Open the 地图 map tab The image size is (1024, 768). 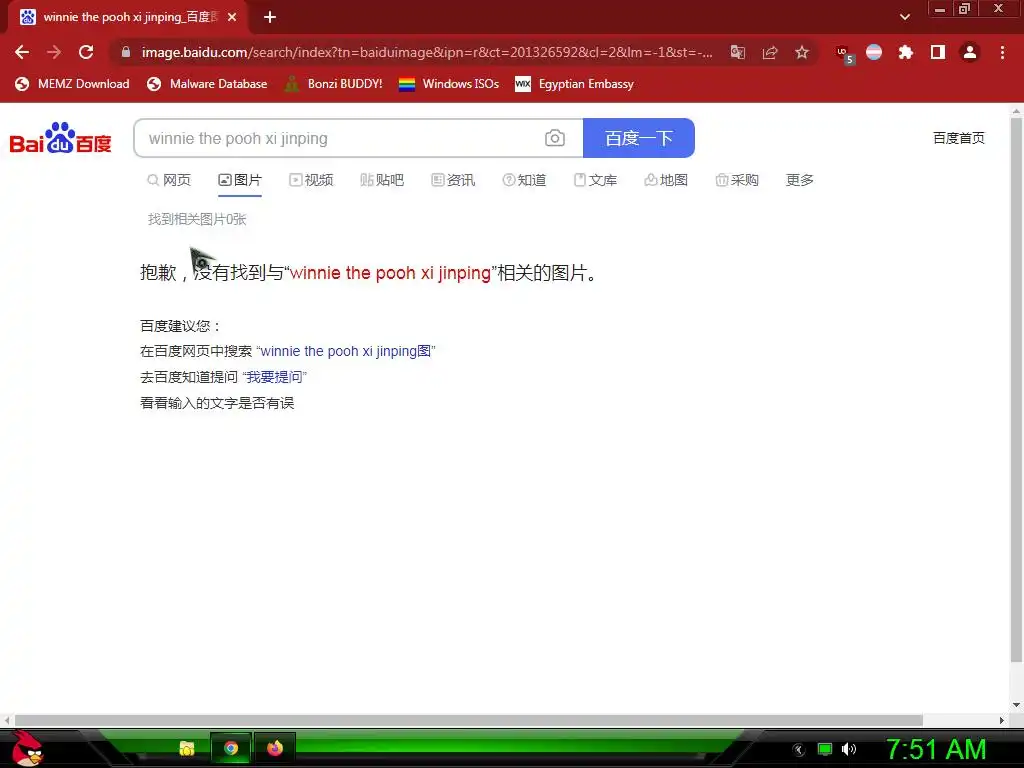(x=666, y=180)
